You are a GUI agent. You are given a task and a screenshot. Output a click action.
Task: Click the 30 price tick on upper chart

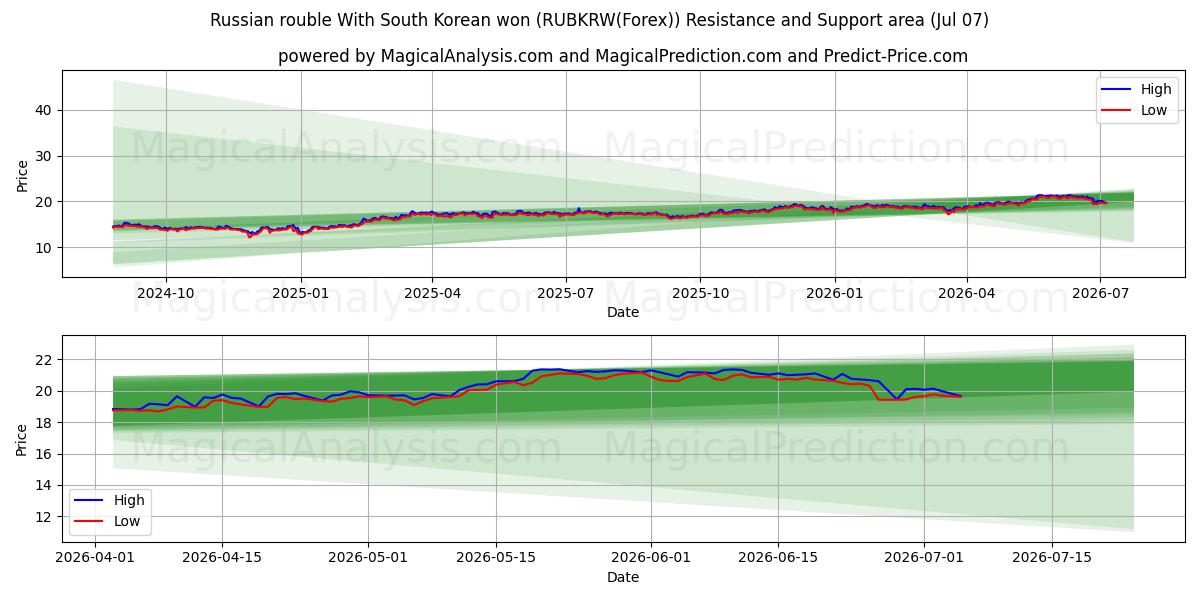pos(45,156)
